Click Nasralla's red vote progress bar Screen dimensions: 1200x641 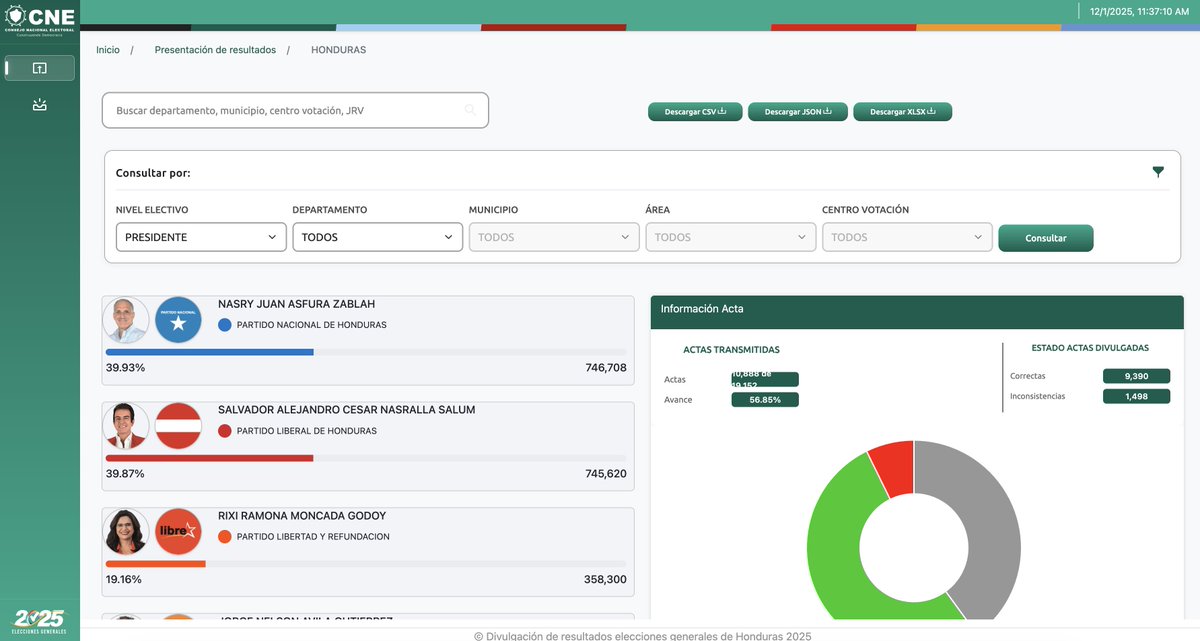210,458
